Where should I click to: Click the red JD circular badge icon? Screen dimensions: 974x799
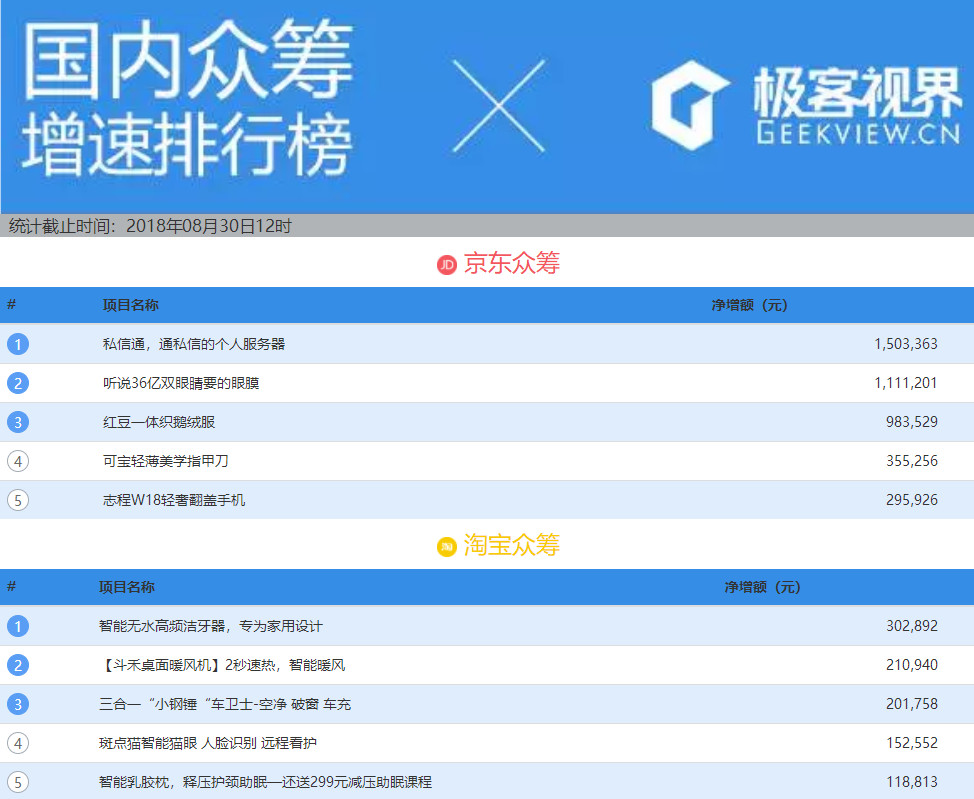click(x=446, y=263)
